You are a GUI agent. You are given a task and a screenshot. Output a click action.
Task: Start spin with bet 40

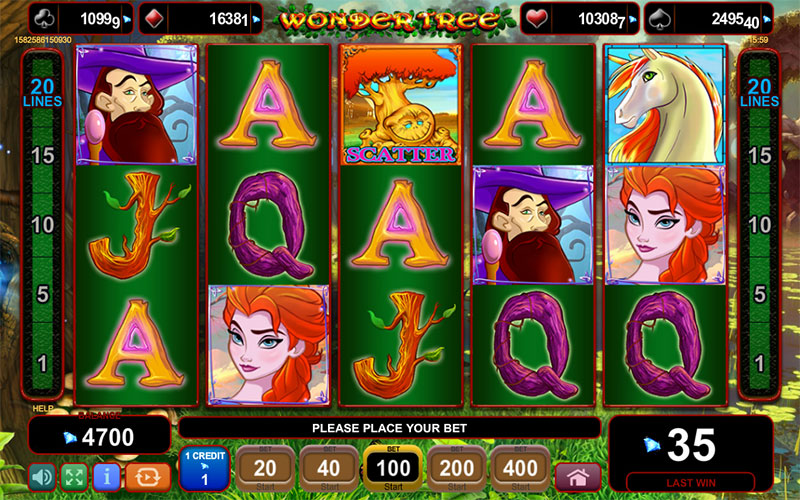(x=328, y=468)
